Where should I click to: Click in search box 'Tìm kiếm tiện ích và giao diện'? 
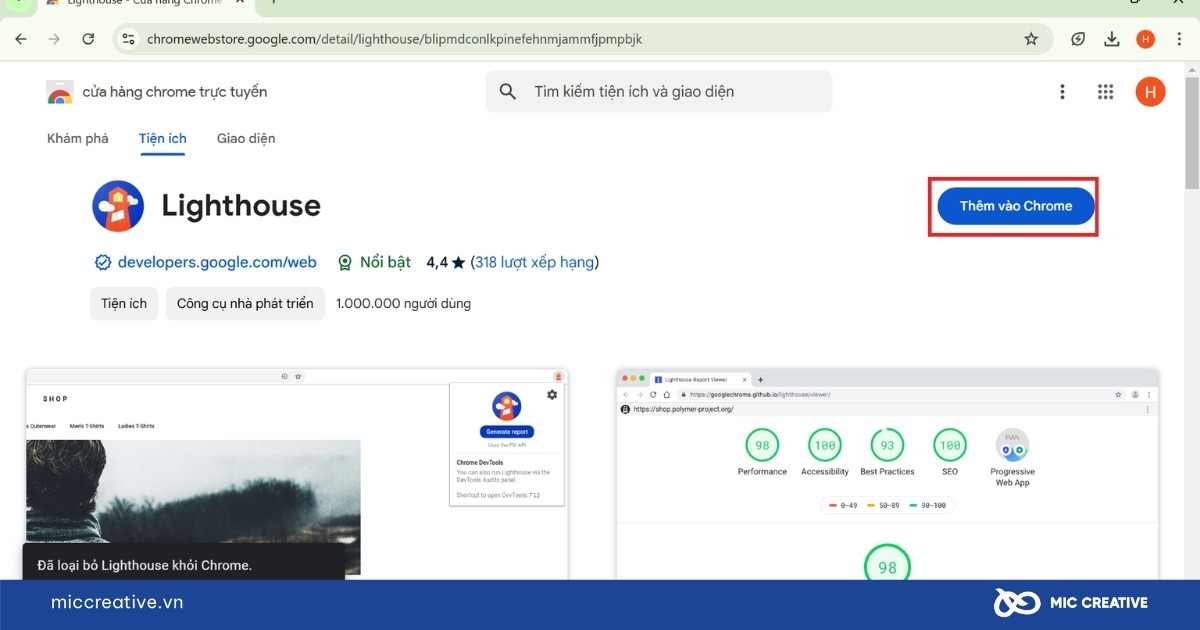tap(659, 91)
